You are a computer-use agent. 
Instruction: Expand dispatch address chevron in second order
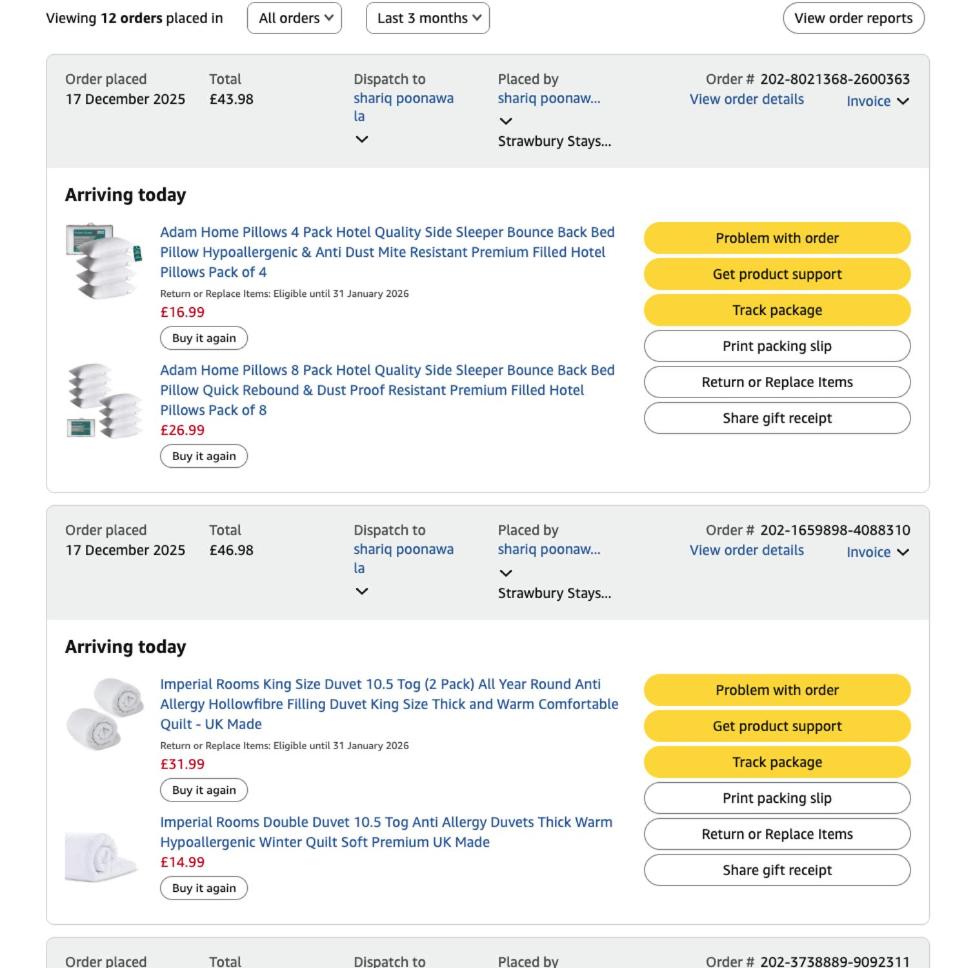[x=362, y=591]
